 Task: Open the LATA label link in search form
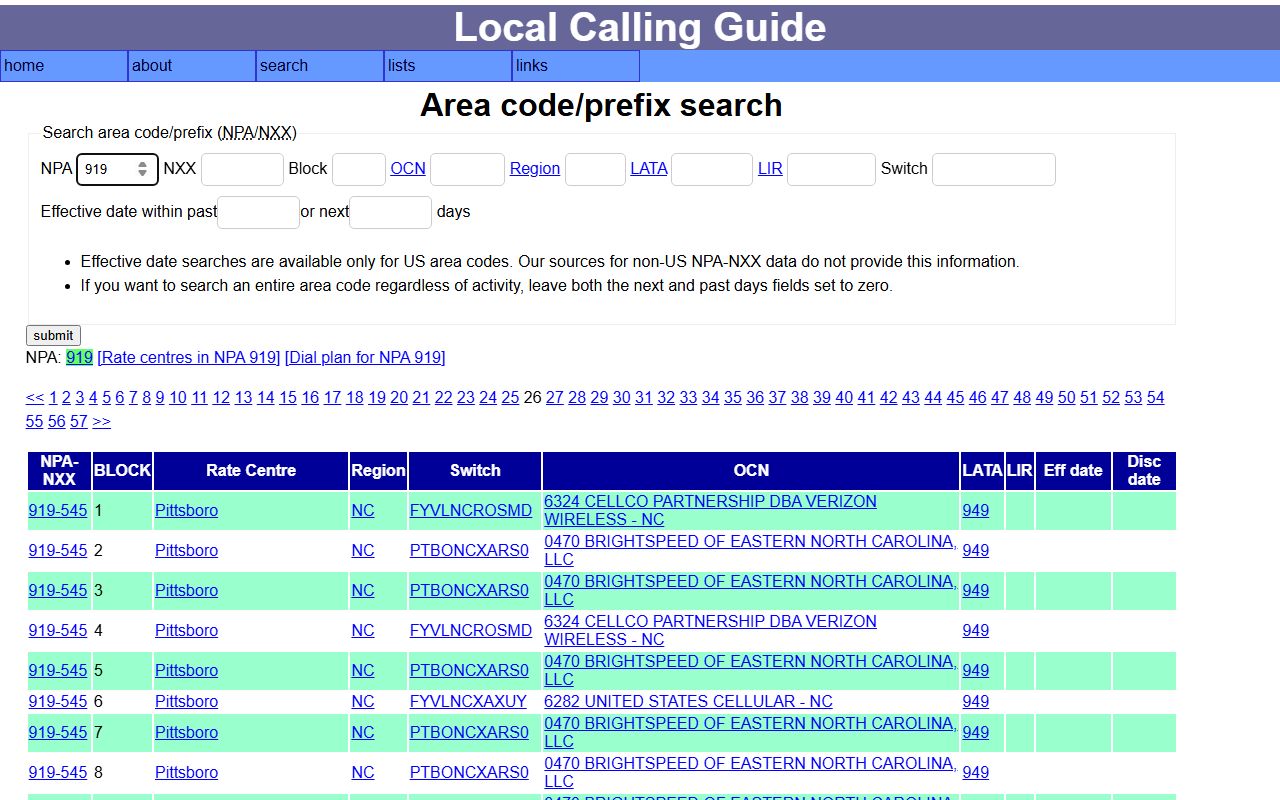[x=649, y=169]
